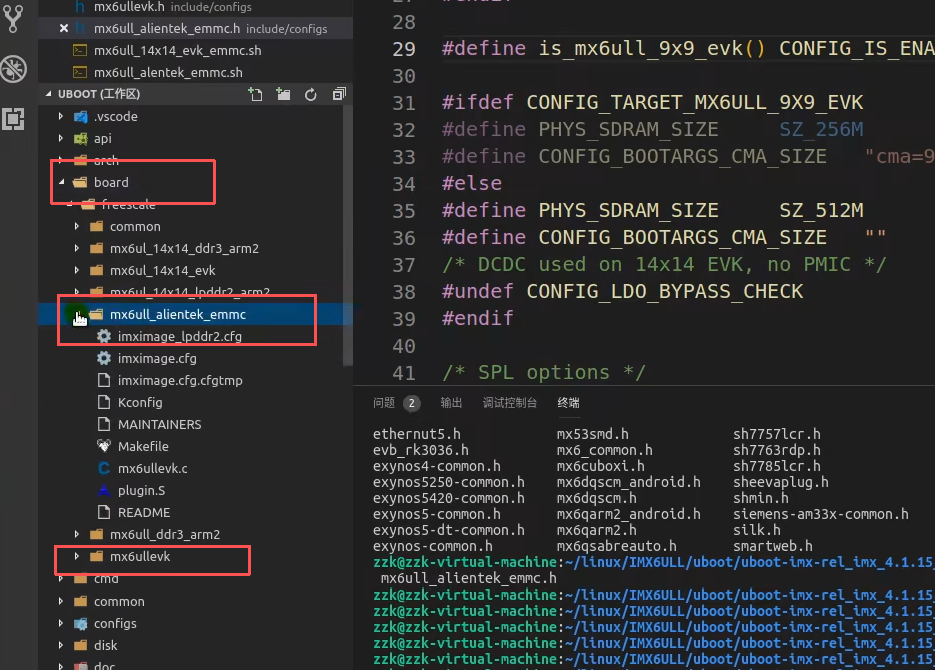This screenshot has height=670, width=935.
Task: Click New File icon in UBOOT header
Action: point(255,94)
